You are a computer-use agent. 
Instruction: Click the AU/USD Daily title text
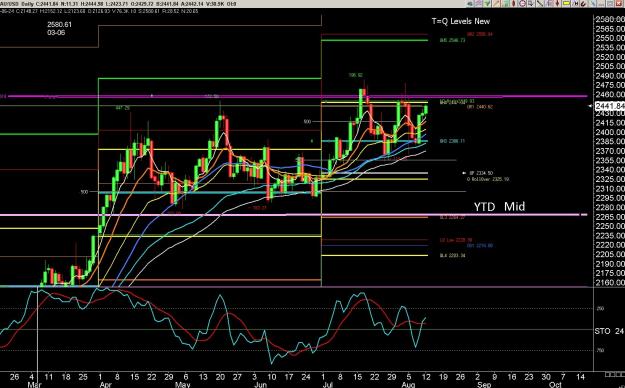18,4
